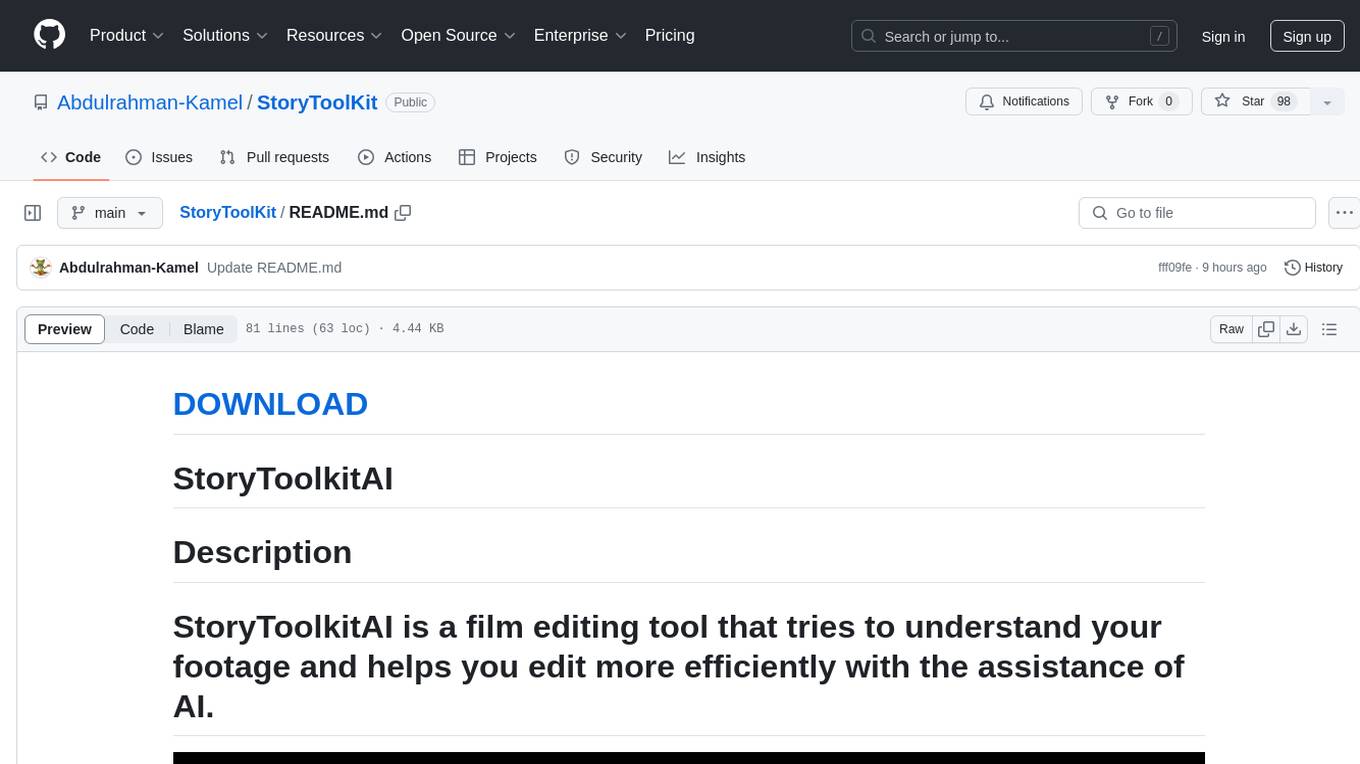Switch to the Insights tab
This screenshot has width=1360, height=764.
tap(707, 157)
